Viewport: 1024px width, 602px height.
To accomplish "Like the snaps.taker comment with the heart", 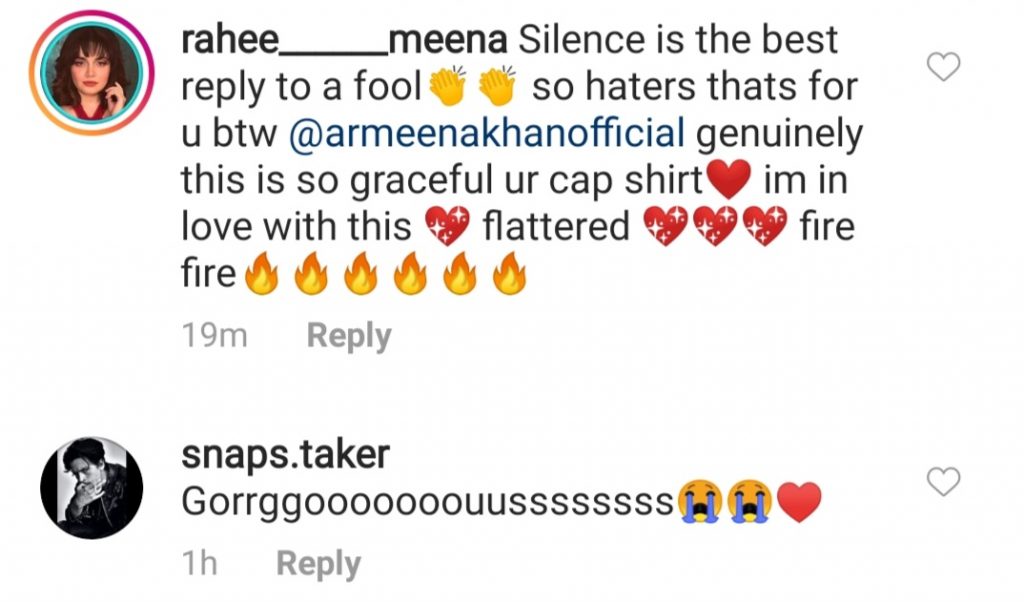I will [x=944, y=482].
